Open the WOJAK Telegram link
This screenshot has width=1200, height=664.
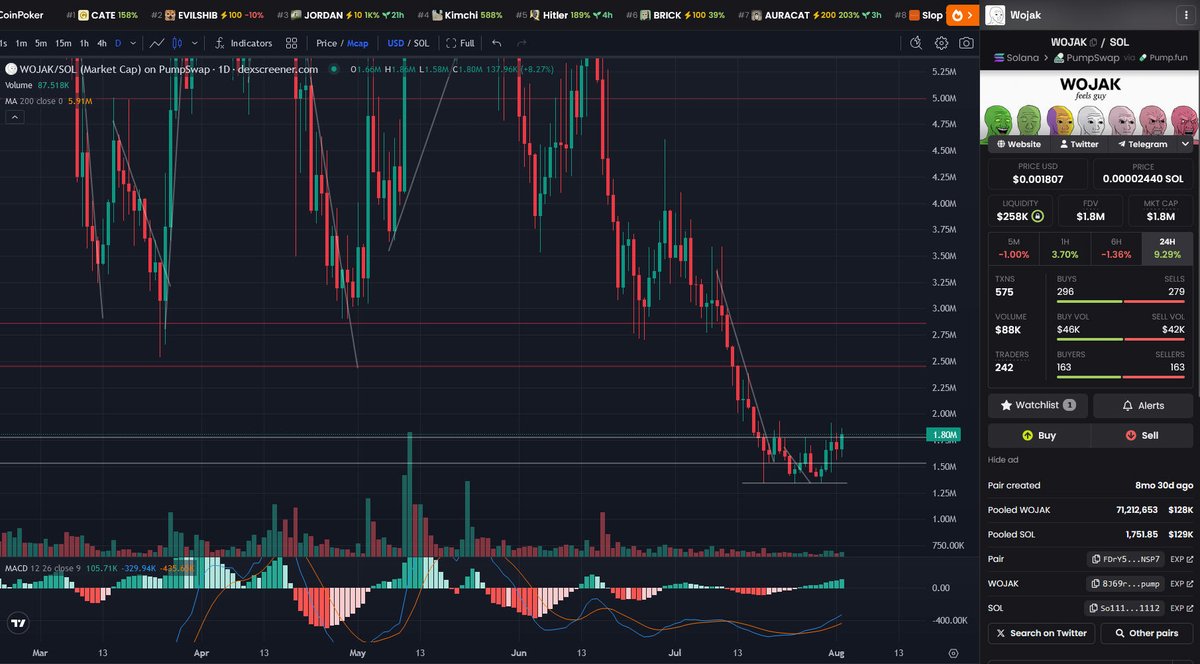(x=1142, y=144)
